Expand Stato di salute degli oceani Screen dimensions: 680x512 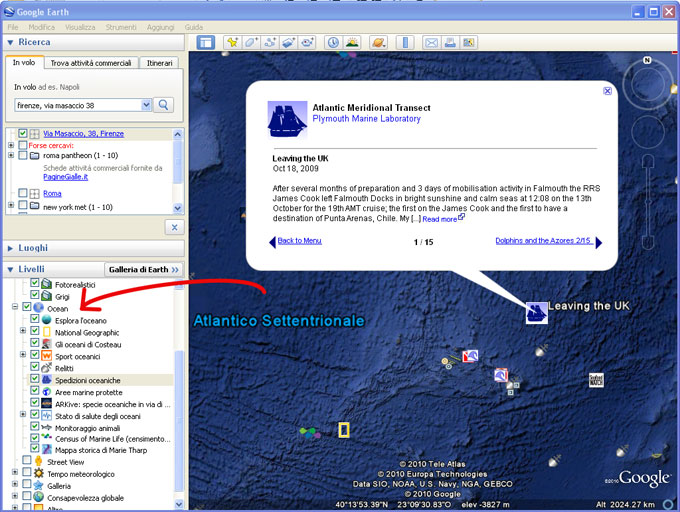point(23,414)
